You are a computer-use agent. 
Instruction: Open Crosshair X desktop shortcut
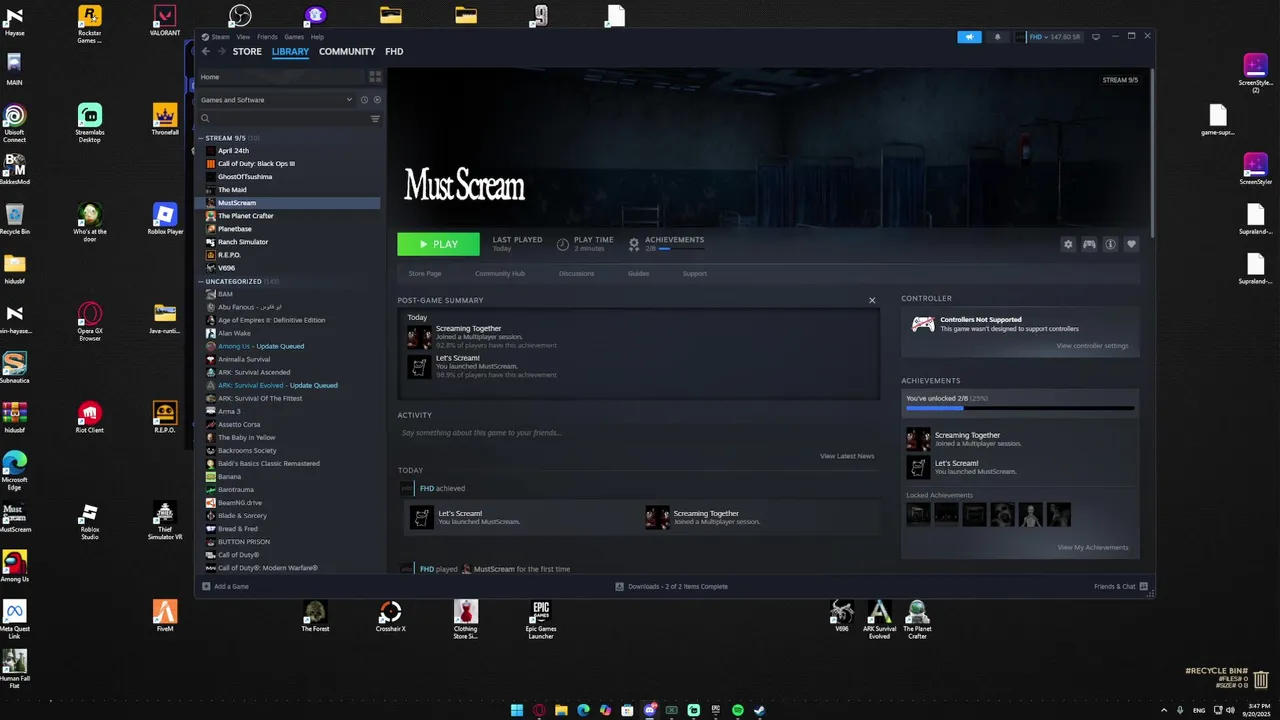390,617
